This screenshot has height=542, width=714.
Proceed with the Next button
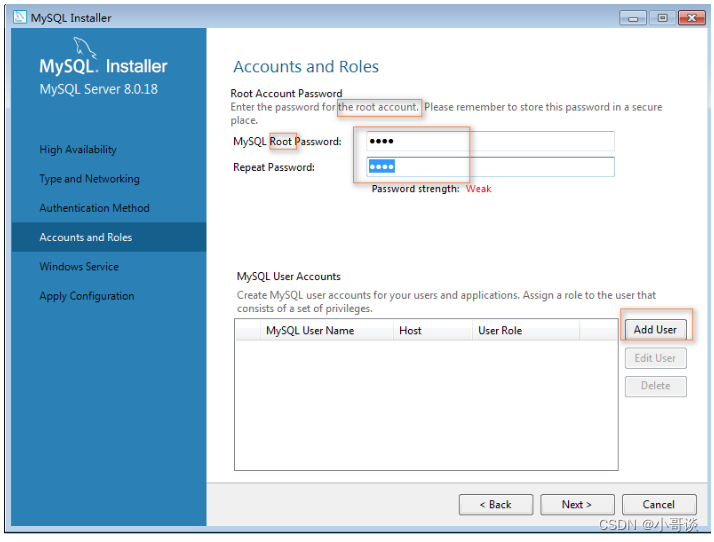pos(577,505)
